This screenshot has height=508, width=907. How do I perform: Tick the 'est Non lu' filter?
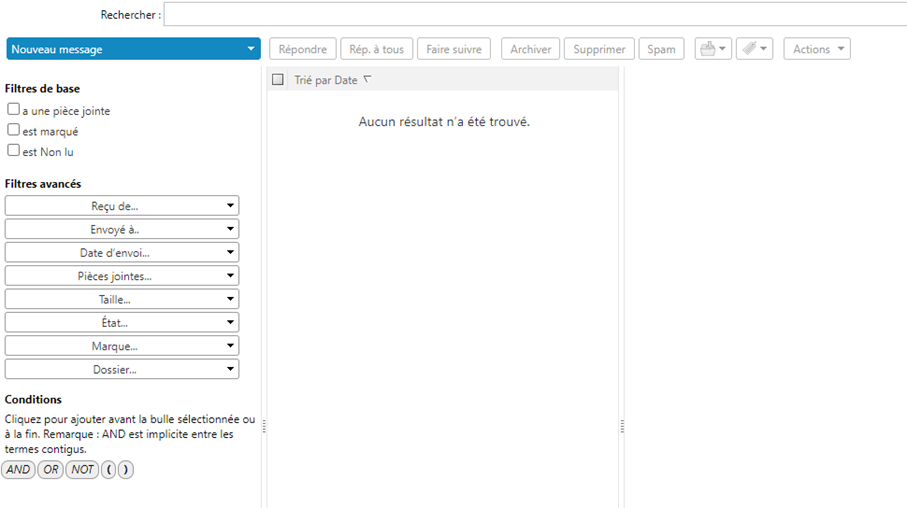[14, 151]
